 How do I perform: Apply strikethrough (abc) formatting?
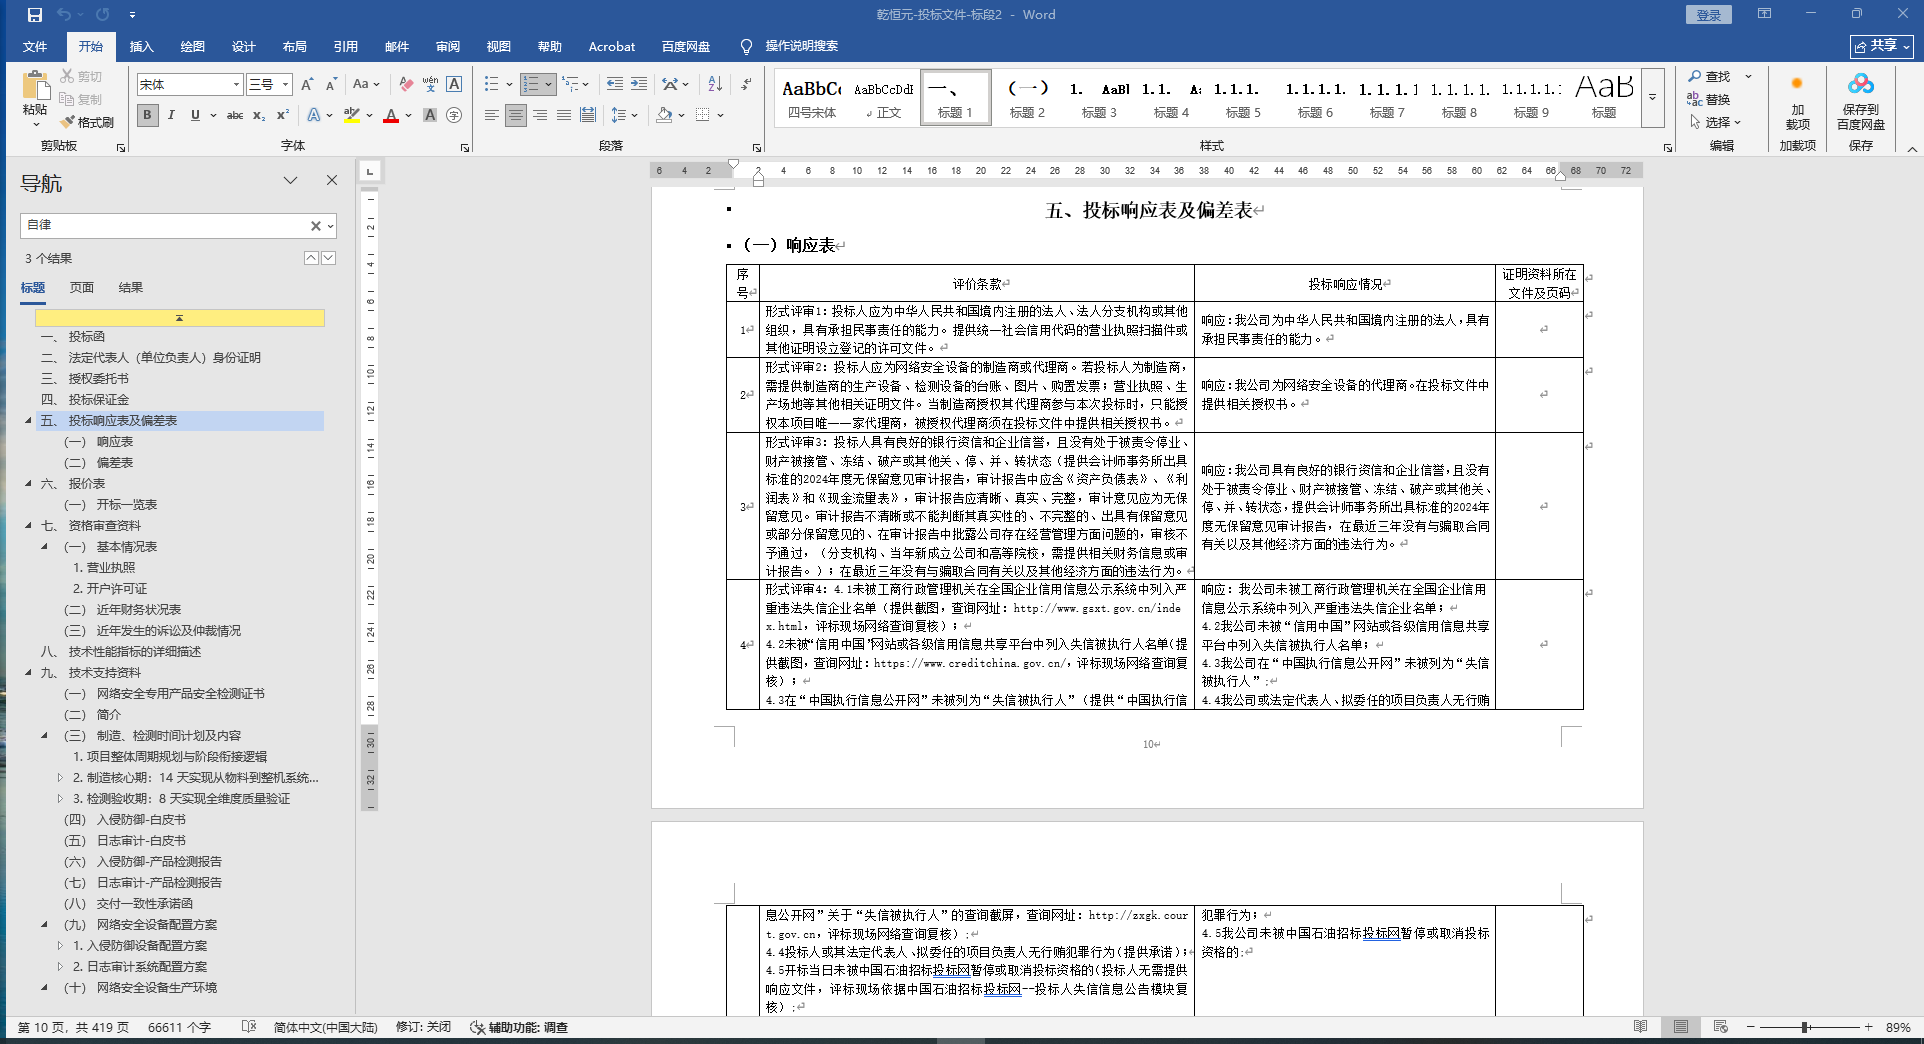235,115
